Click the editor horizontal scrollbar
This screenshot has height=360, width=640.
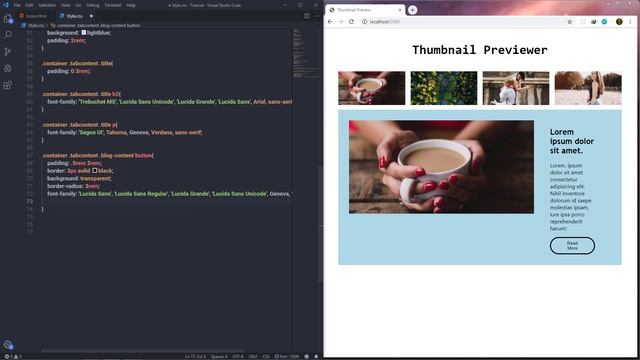[x=143, y=350]
